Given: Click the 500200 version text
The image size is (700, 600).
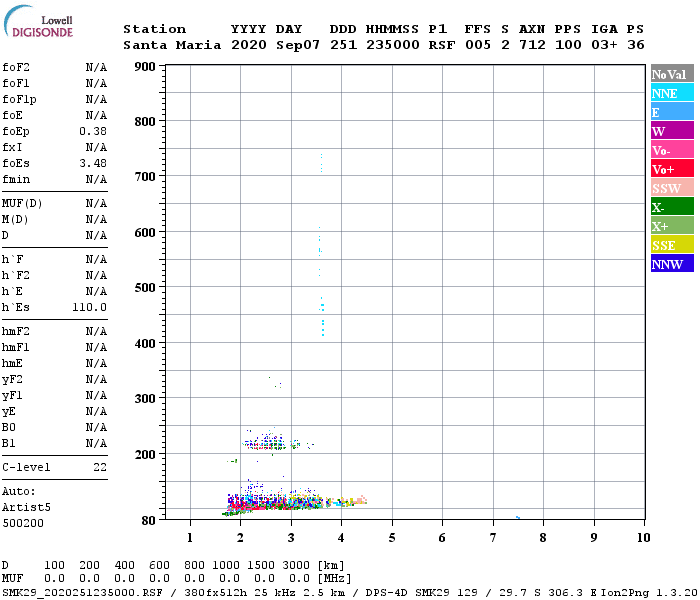Looking at the screenshot, I should [x=23, y=523].
